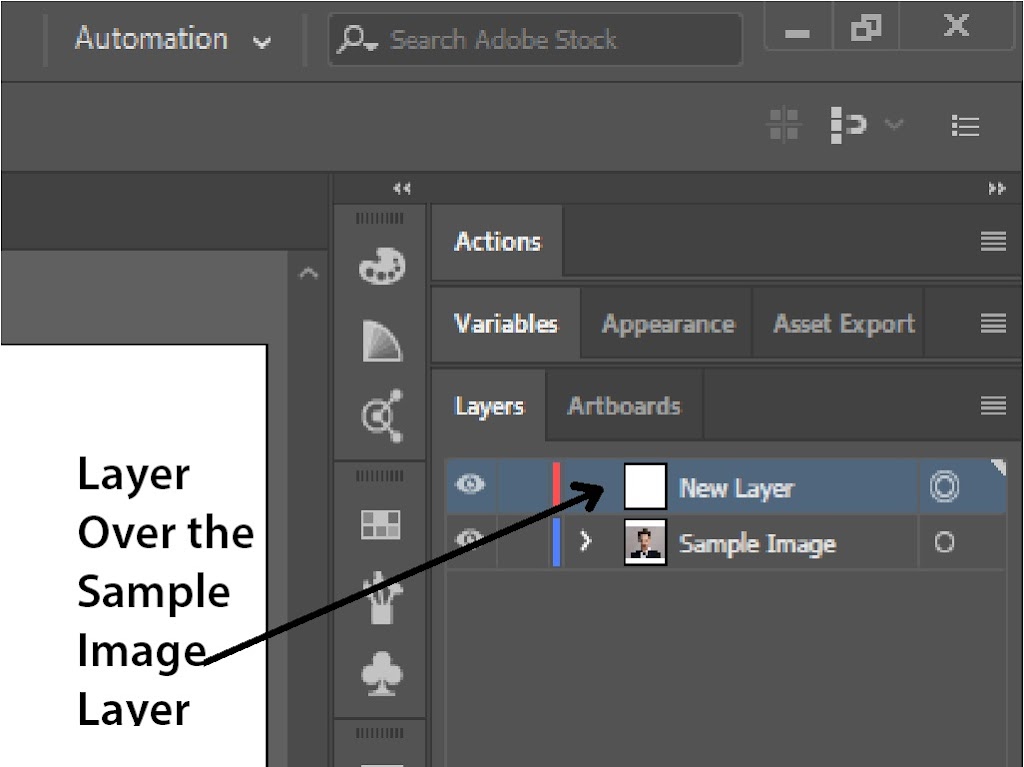Open the Asset Export tab
This screenshot has height=767, width=1024.
click(843, 324)
